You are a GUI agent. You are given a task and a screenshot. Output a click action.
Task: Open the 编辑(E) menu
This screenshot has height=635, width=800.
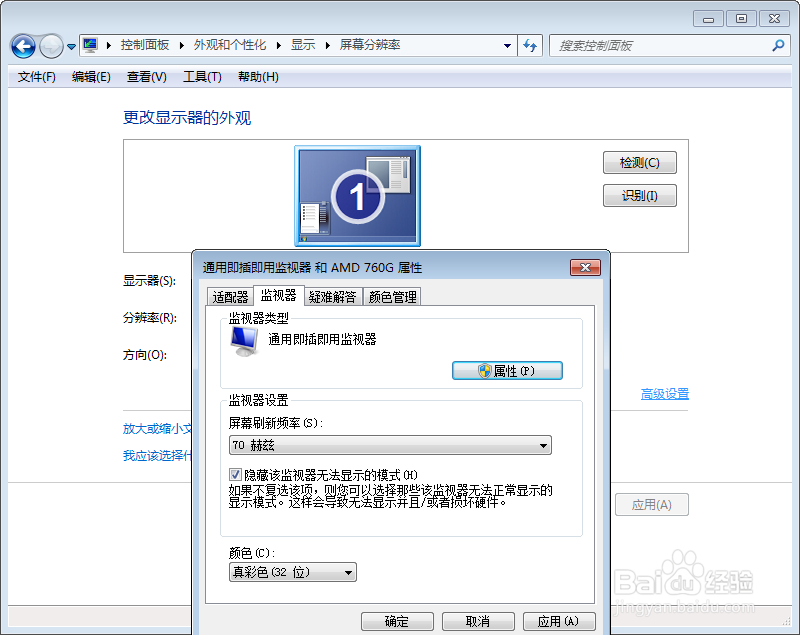point(91,77)
